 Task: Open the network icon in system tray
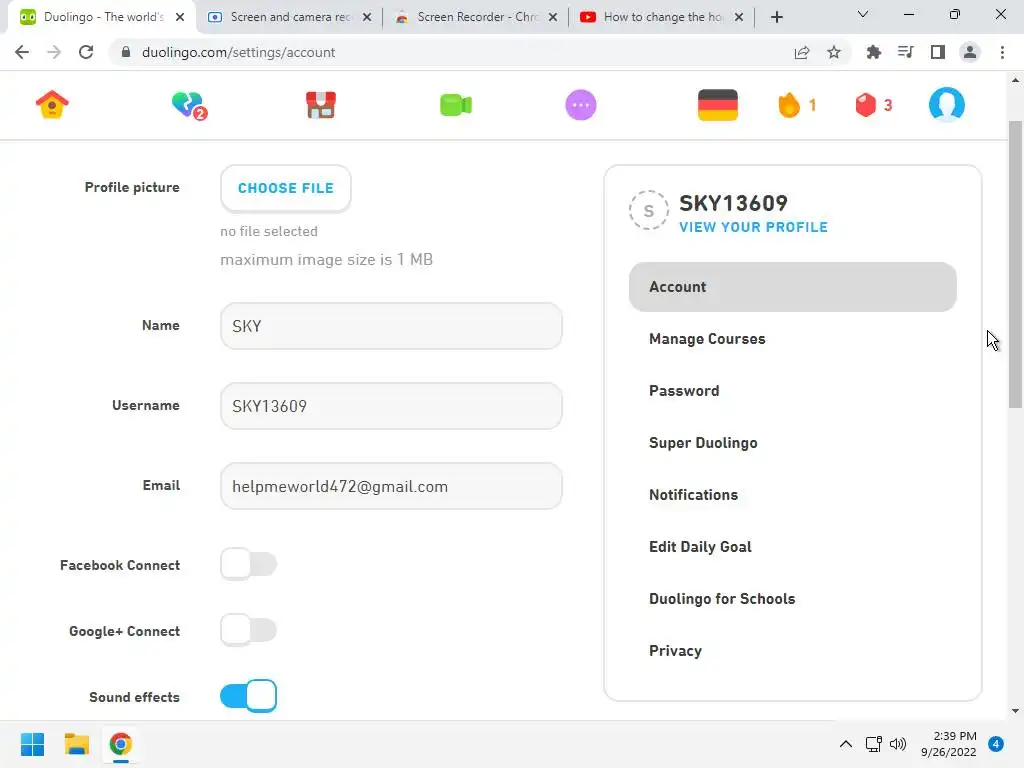pyautogui.click(x=873, y=744)
